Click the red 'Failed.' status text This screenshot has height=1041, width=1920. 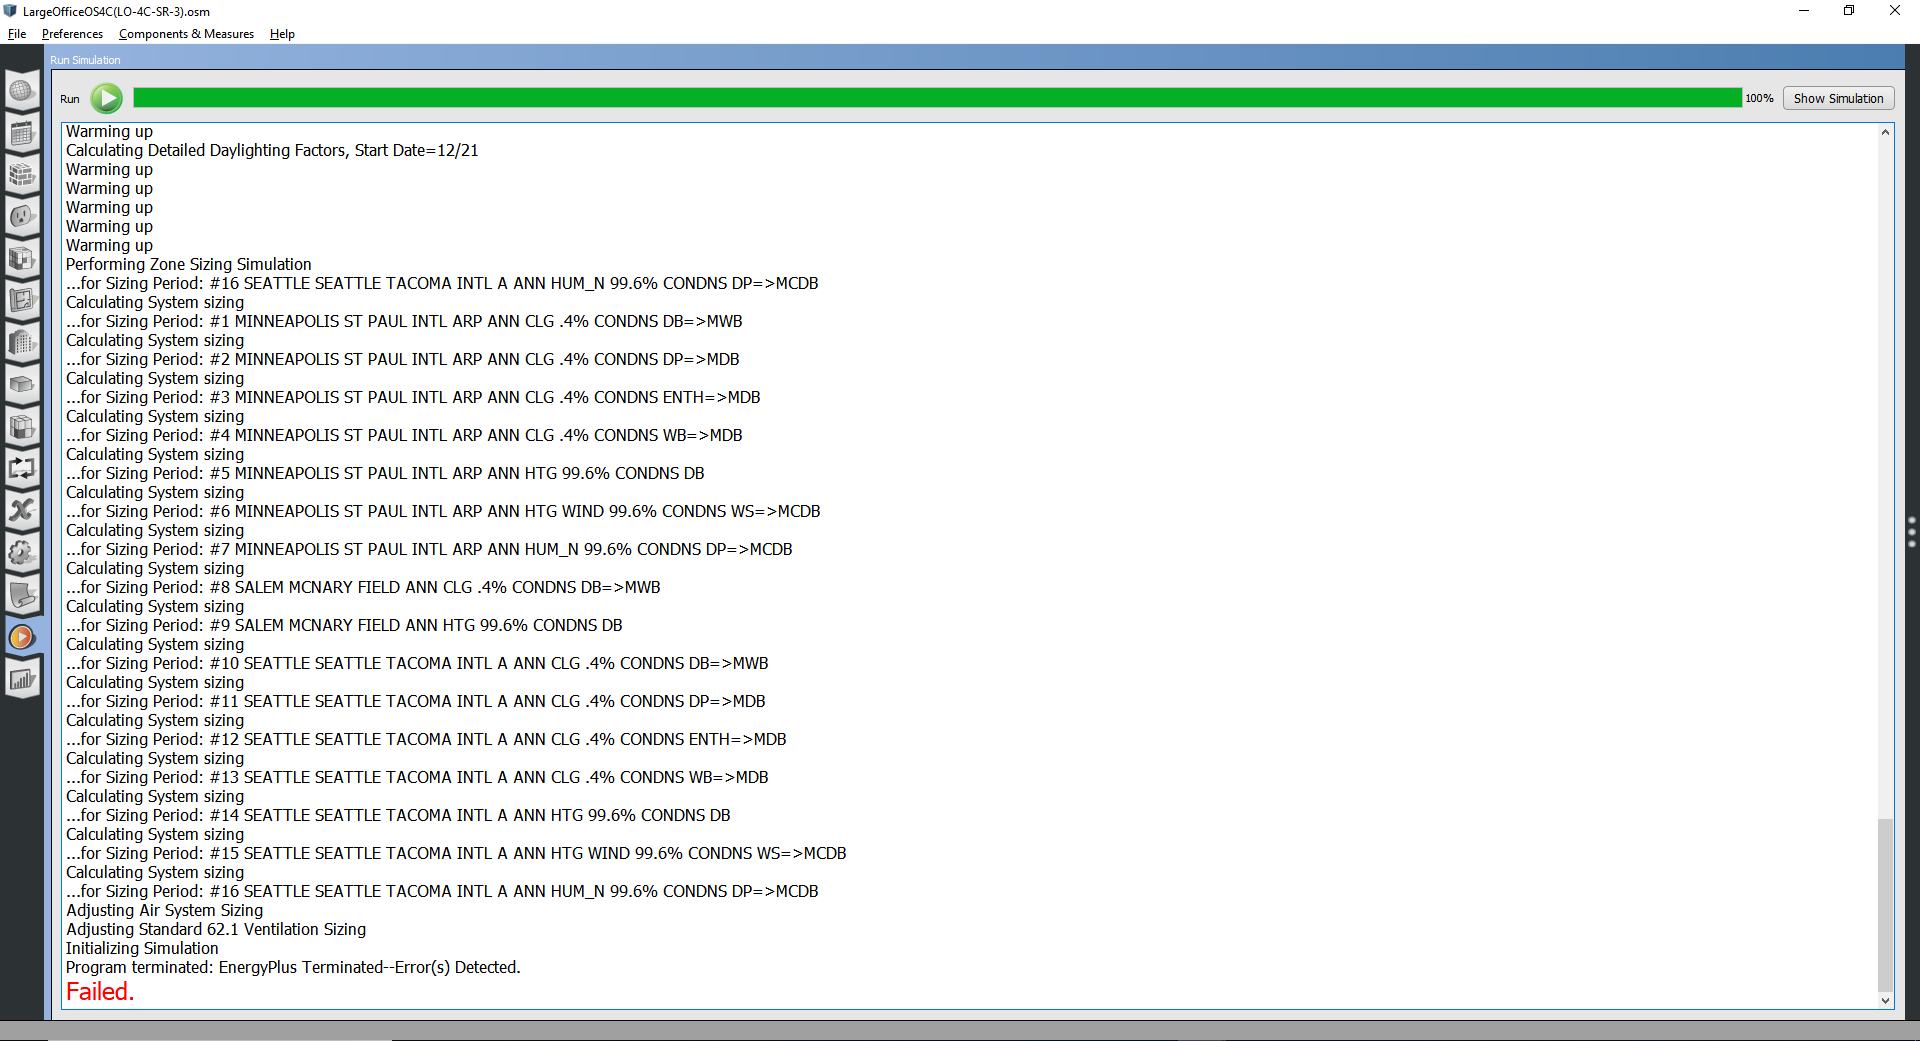click(100, 992)
